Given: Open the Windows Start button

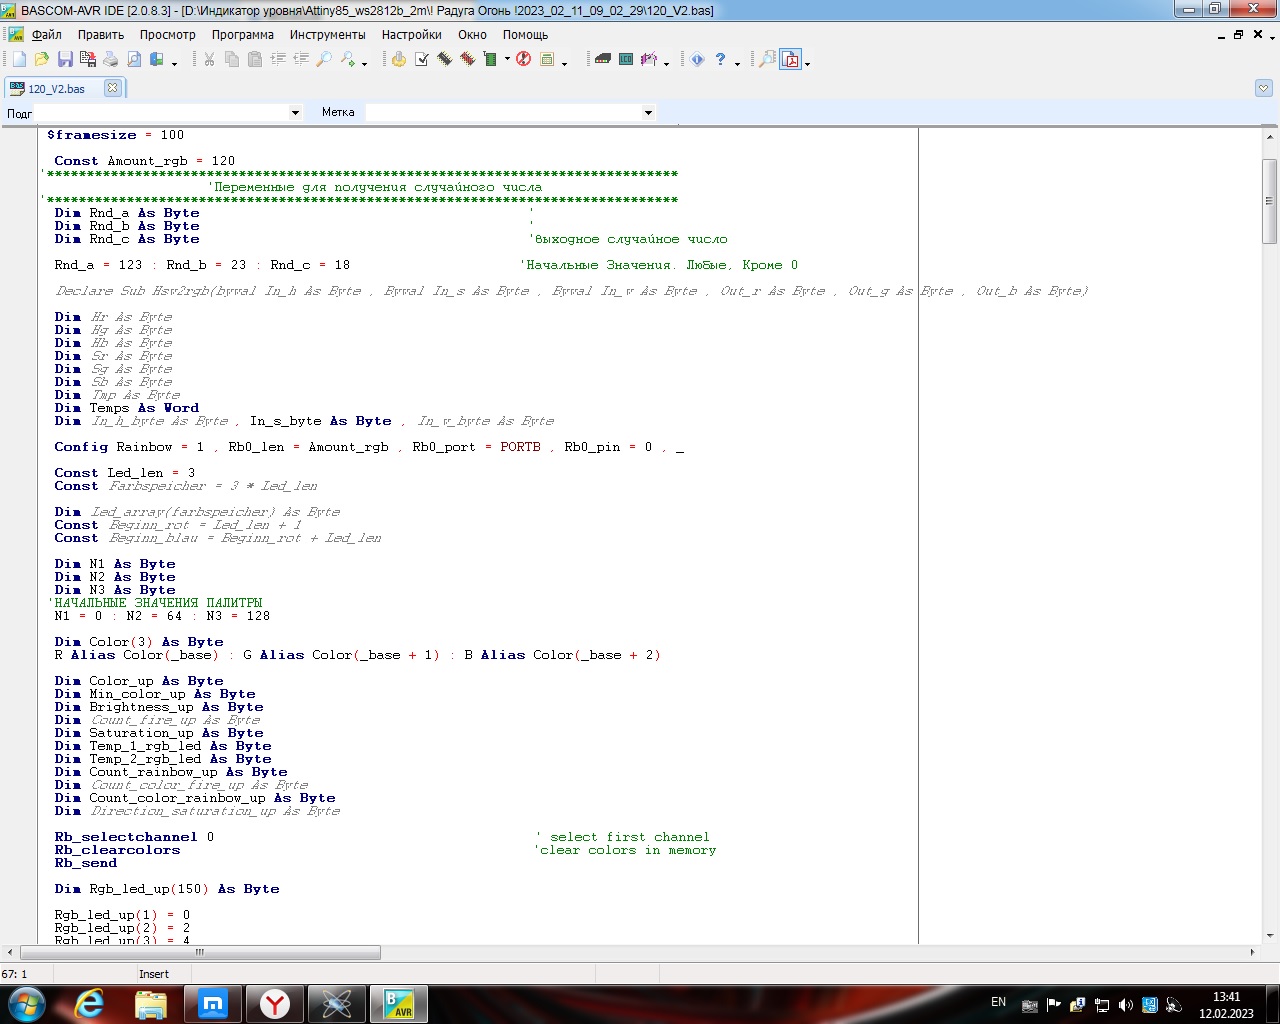Looking at the screenshot, I should (x=25, y=1003).
